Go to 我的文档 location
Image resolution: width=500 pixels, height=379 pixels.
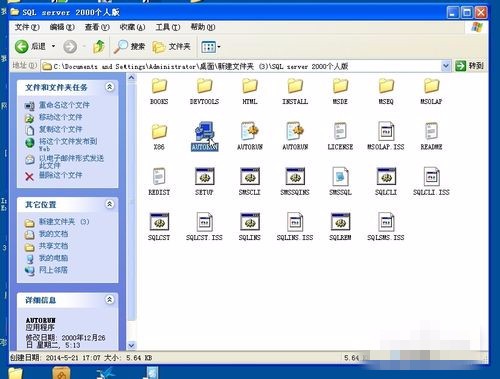tap(53, 234)
